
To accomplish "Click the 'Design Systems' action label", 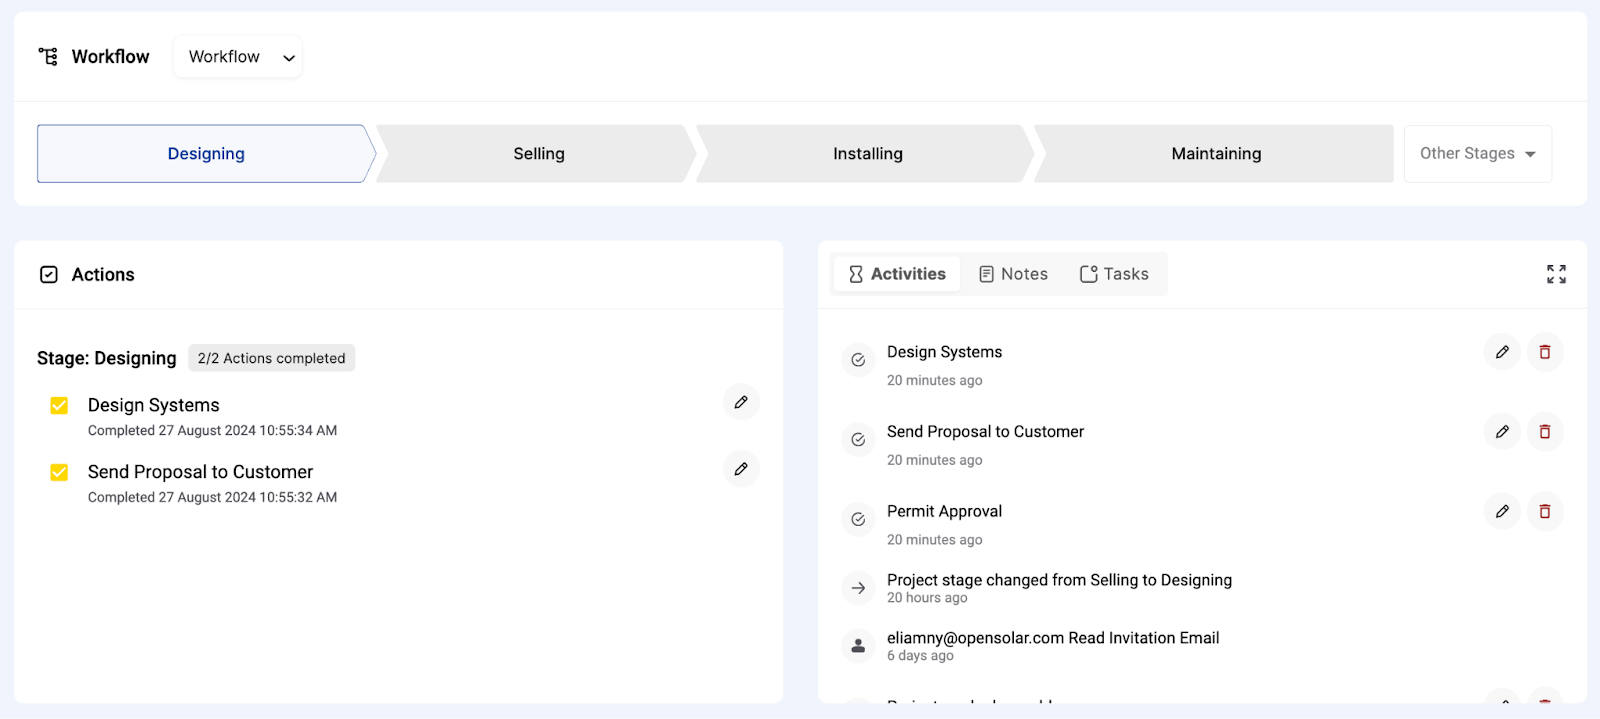I will coord(154,405).
